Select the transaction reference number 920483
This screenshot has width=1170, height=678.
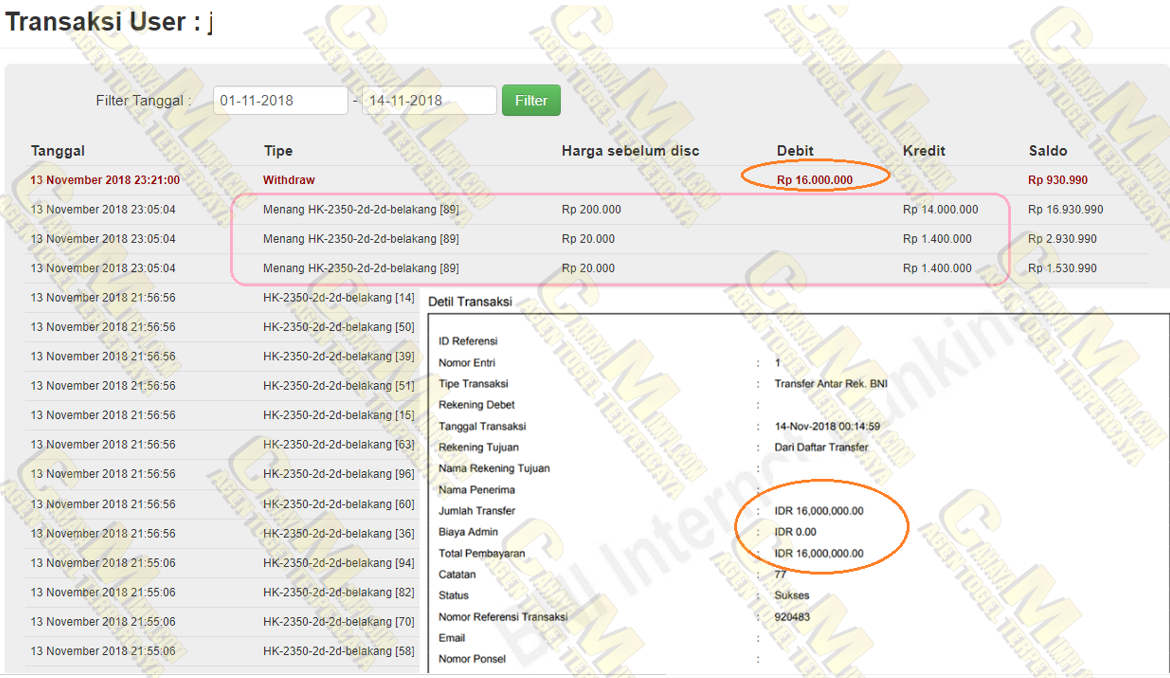coord(794,617)
